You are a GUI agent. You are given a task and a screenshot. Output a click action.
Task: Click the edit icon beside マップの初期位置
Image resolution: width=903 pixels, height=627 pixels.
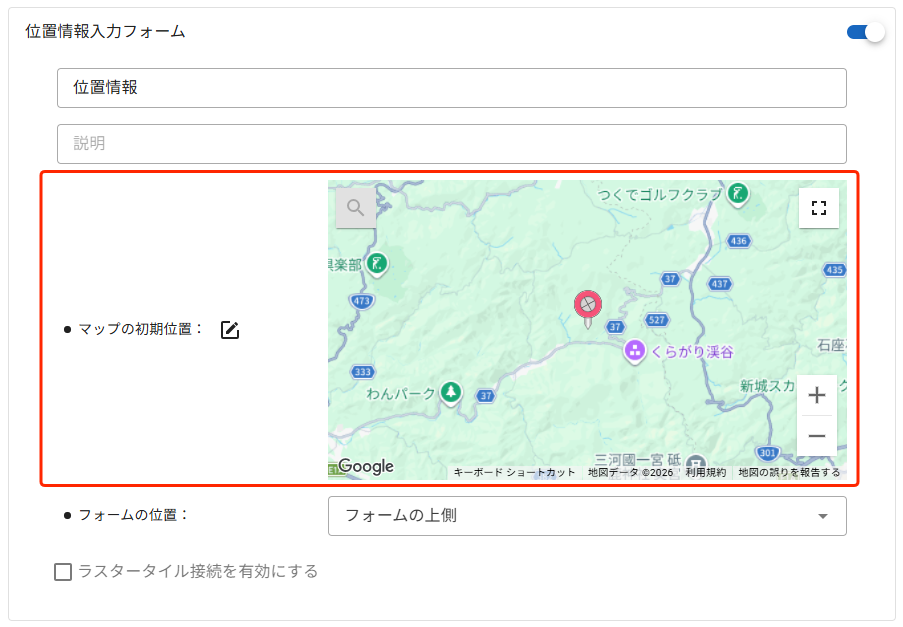[x=230, y=329]
